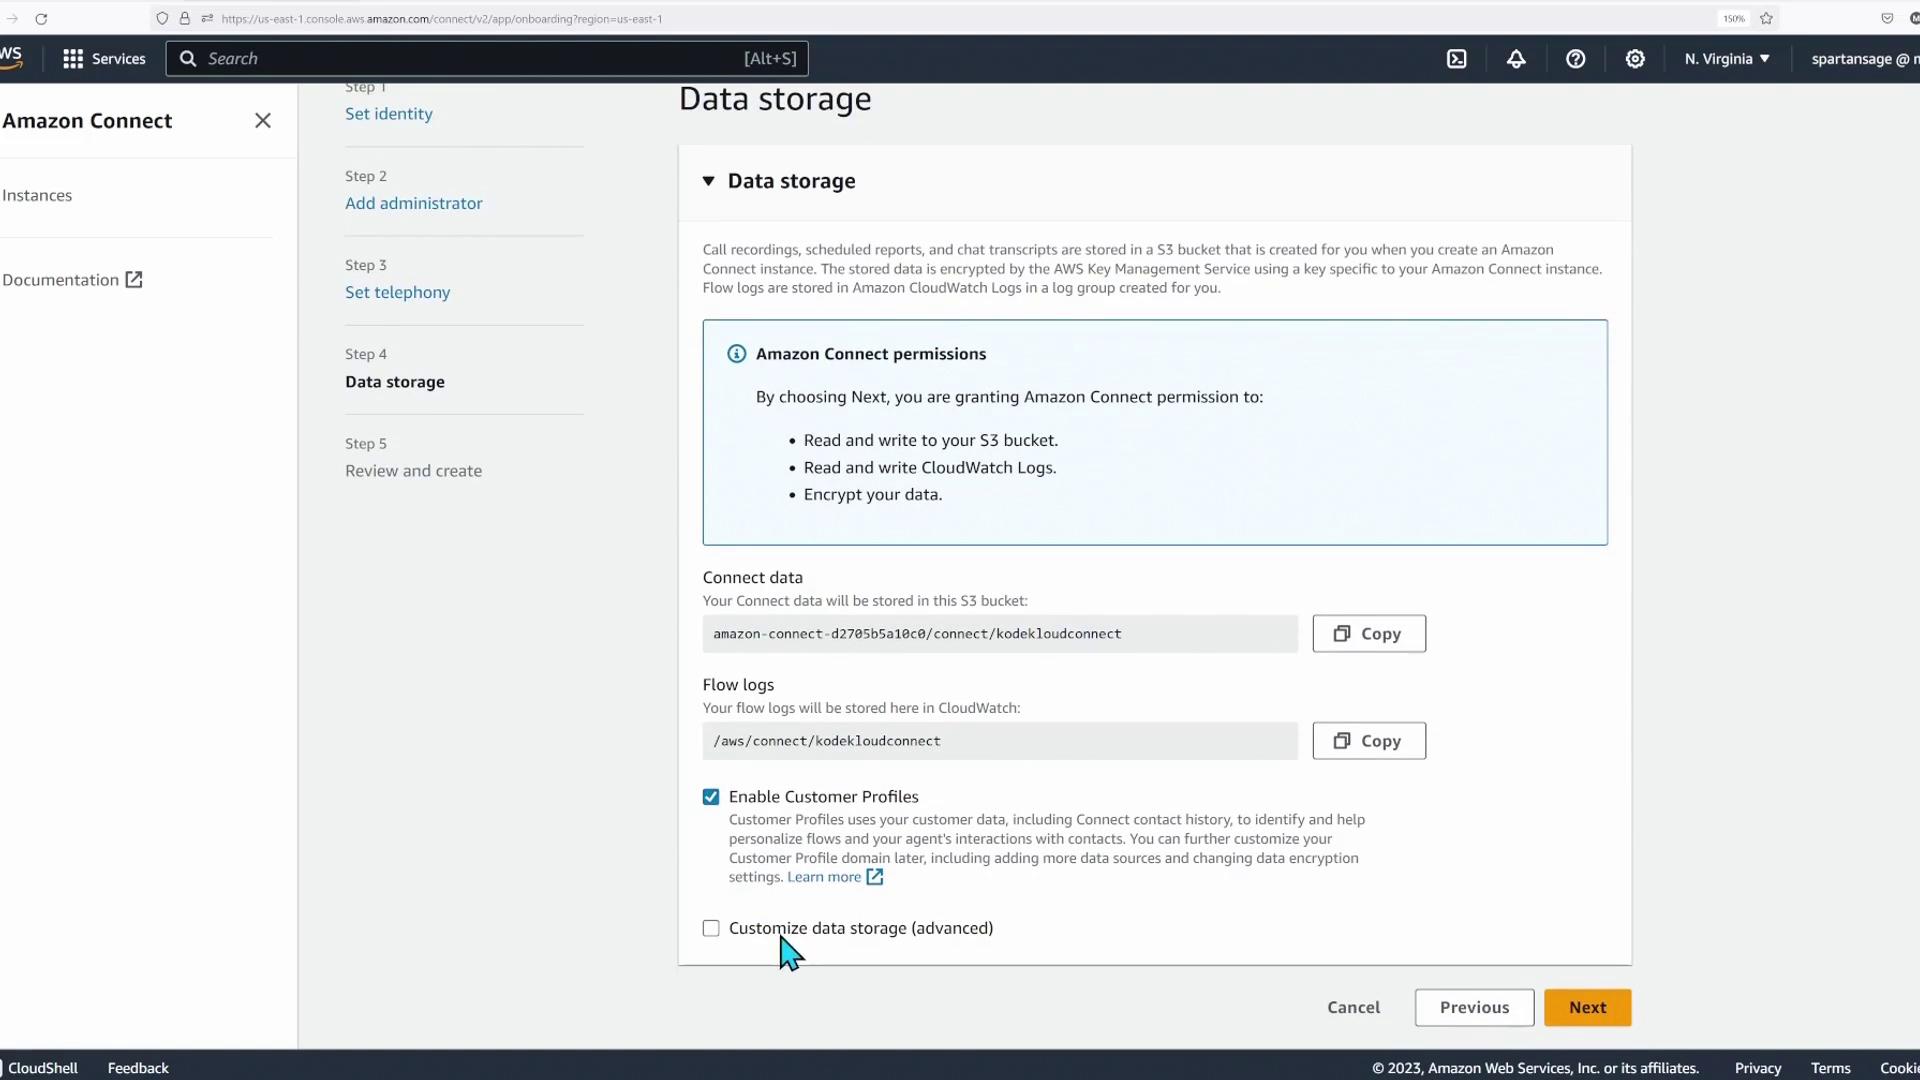The width and height of the screenshot is (1920, 1080).
Task: Go to Step 2 Add administrator
Action: click(413, 203)
